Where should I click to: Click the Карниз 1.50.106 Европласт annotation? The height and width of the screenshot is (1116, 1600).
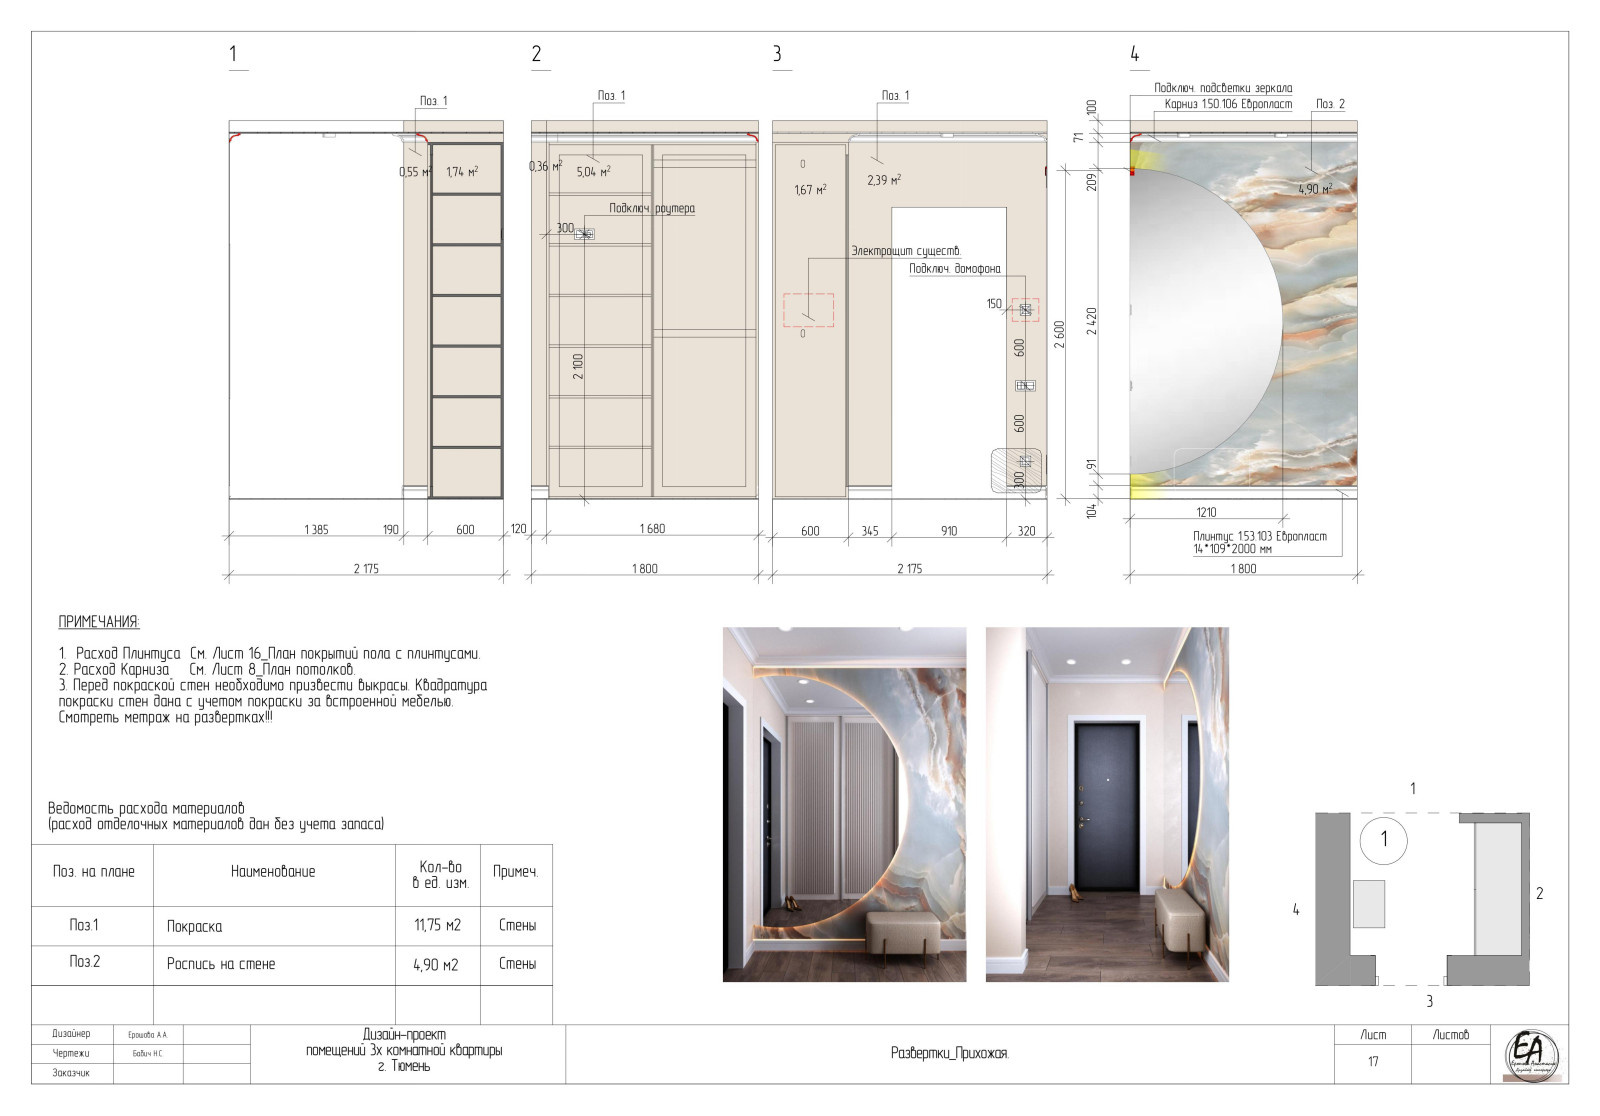(1228, 104)
